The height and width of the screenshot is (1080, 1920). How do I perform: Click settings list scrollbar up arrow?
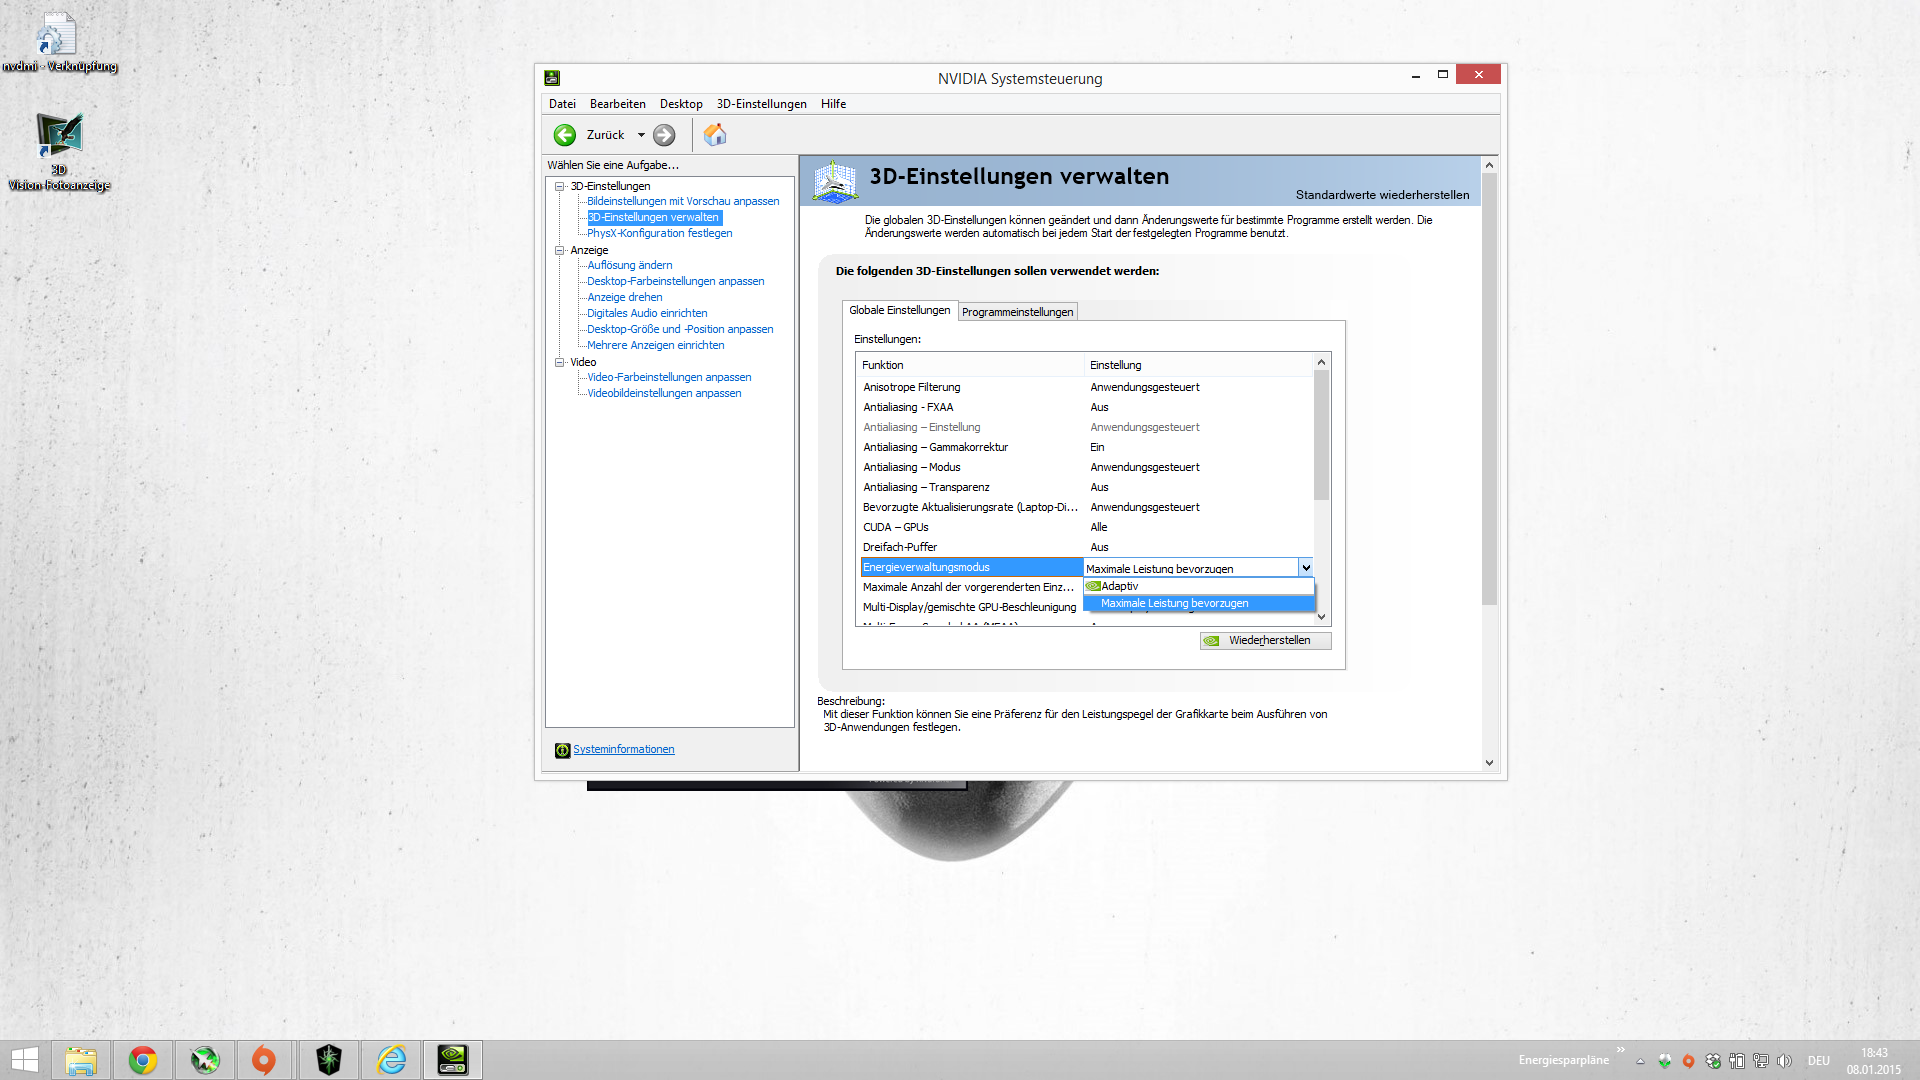[x=1321, y=362]
